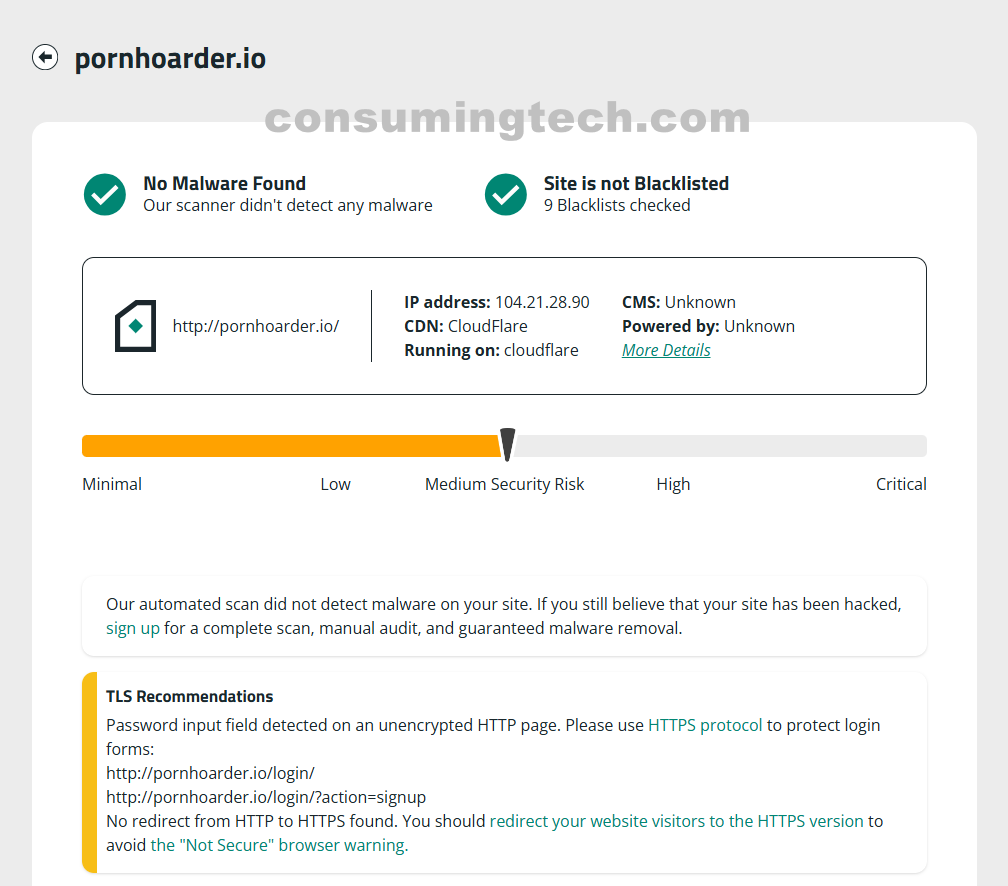
Task: Click the pornhoarder.io page title
Action: [170, 58]
